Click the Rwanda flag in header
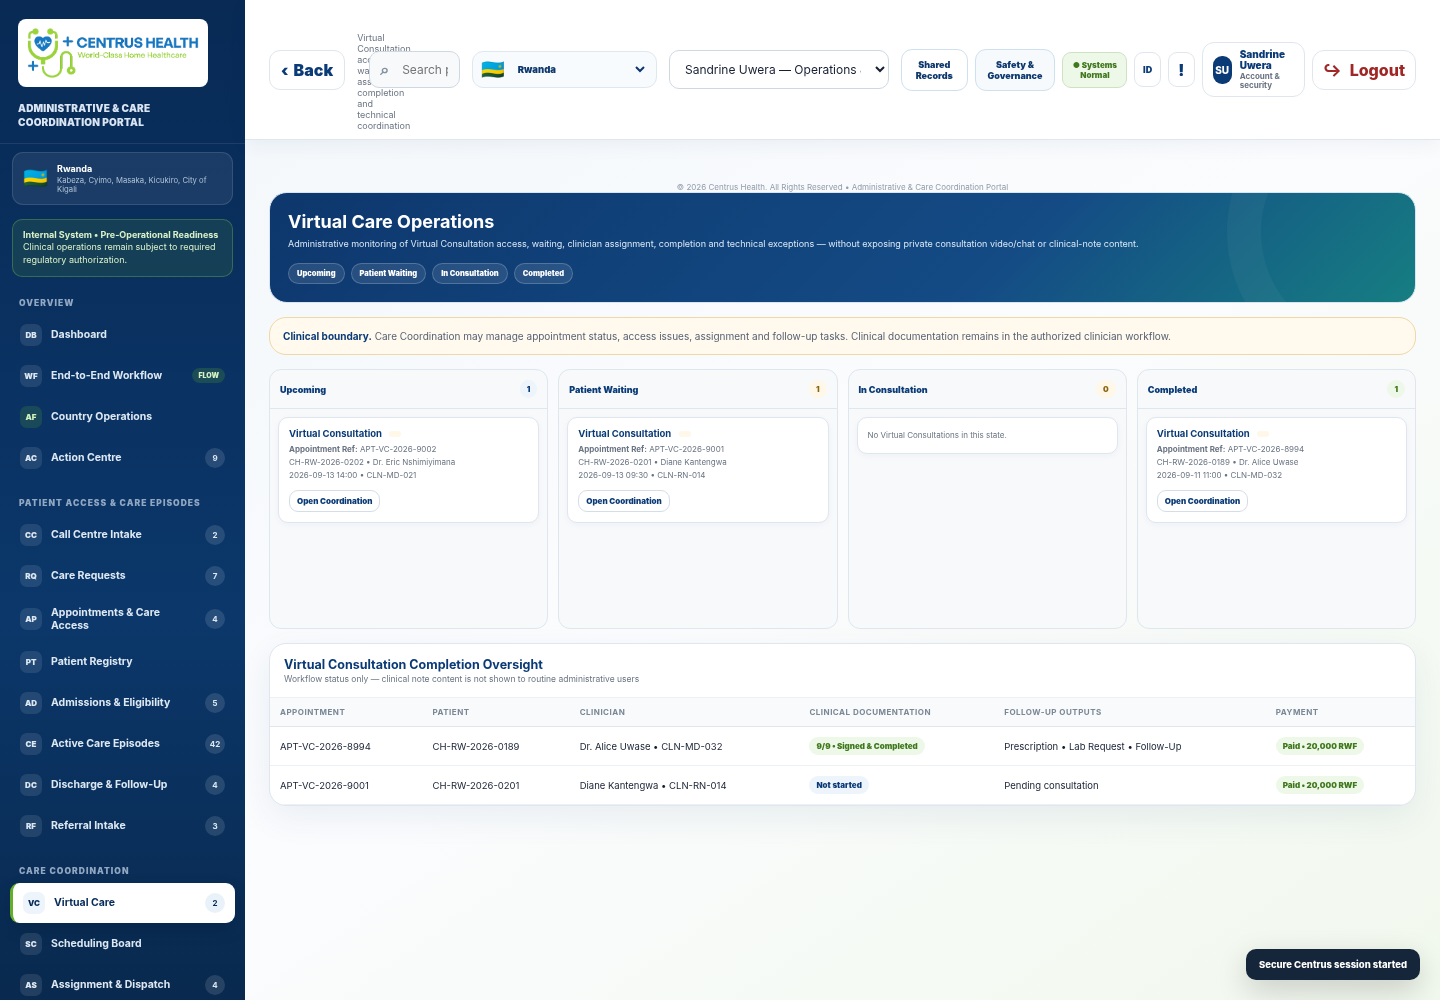Viewport: 1440px width, 1000px height. click(493, 70)
